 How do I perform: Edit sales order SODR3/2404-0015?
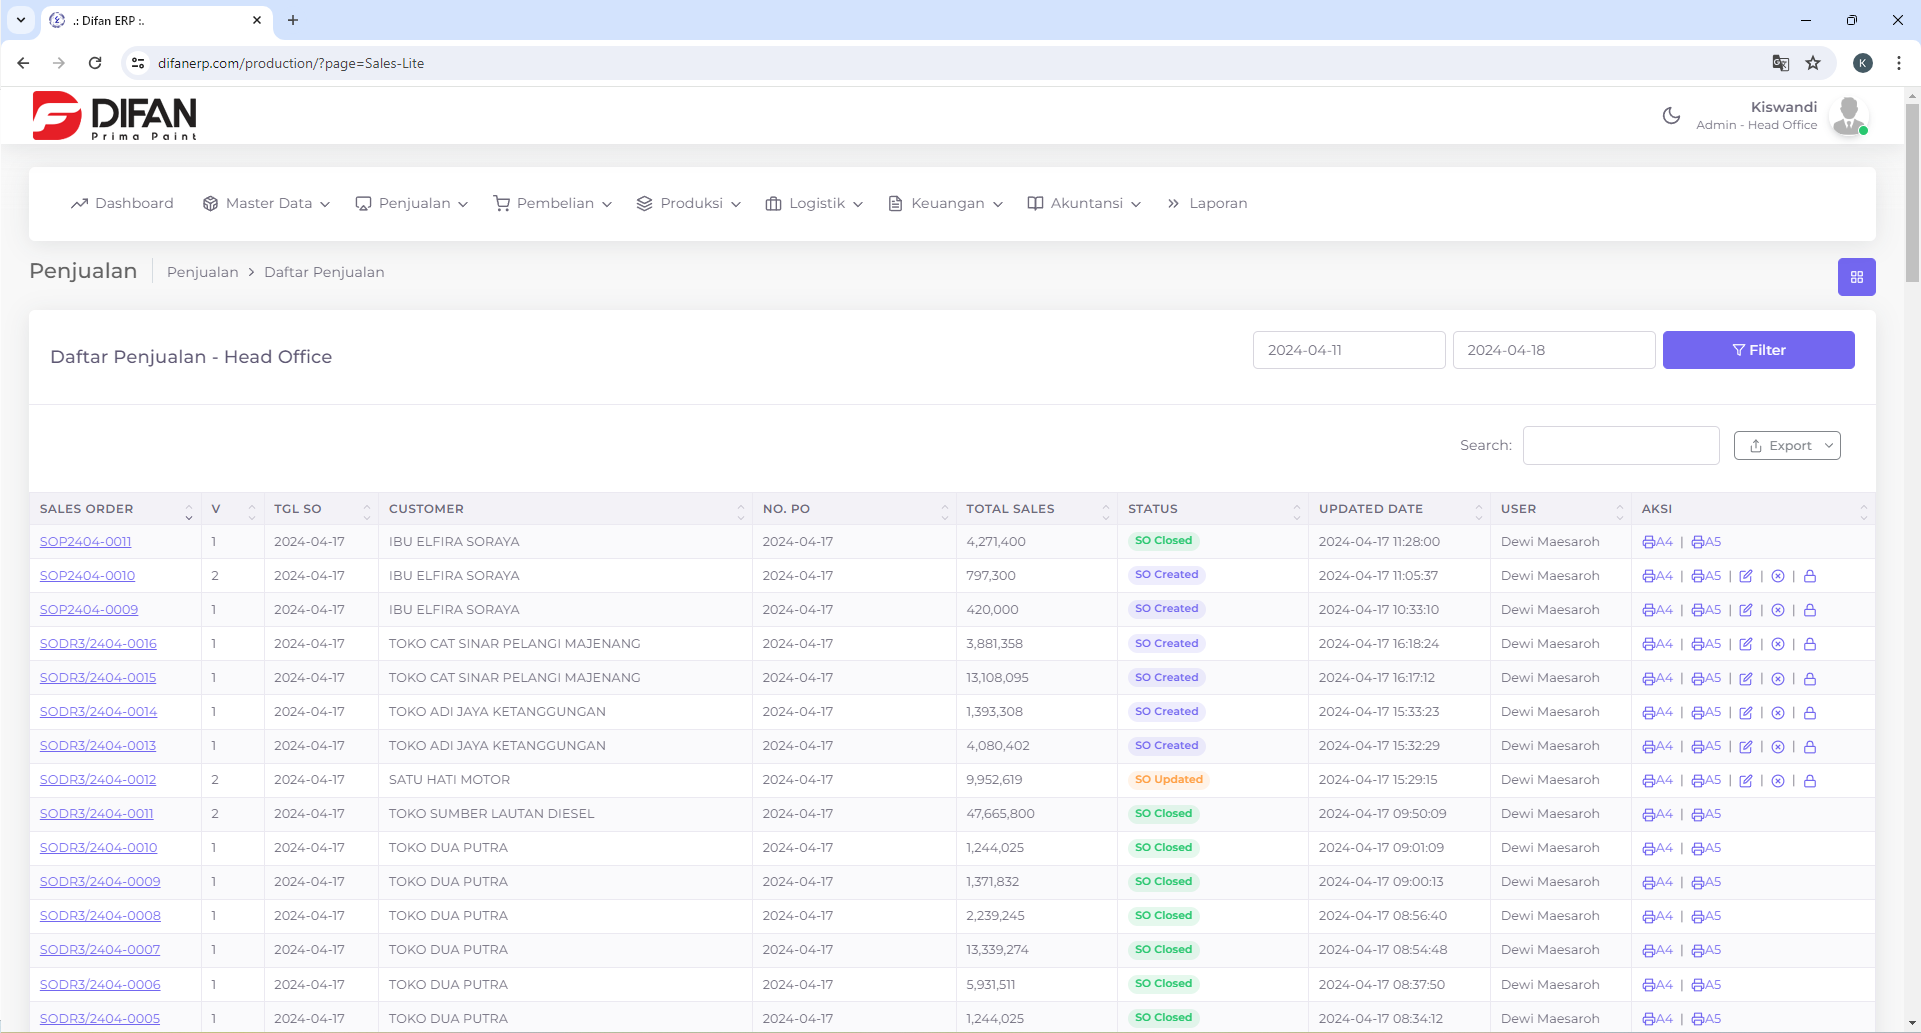1746,678
